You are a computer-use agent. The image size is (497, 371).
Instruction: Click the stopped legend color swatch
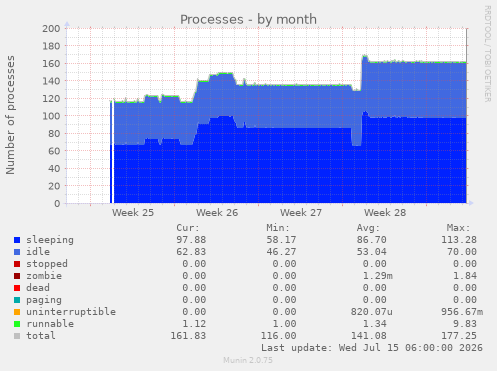click(x=17, y=264)
